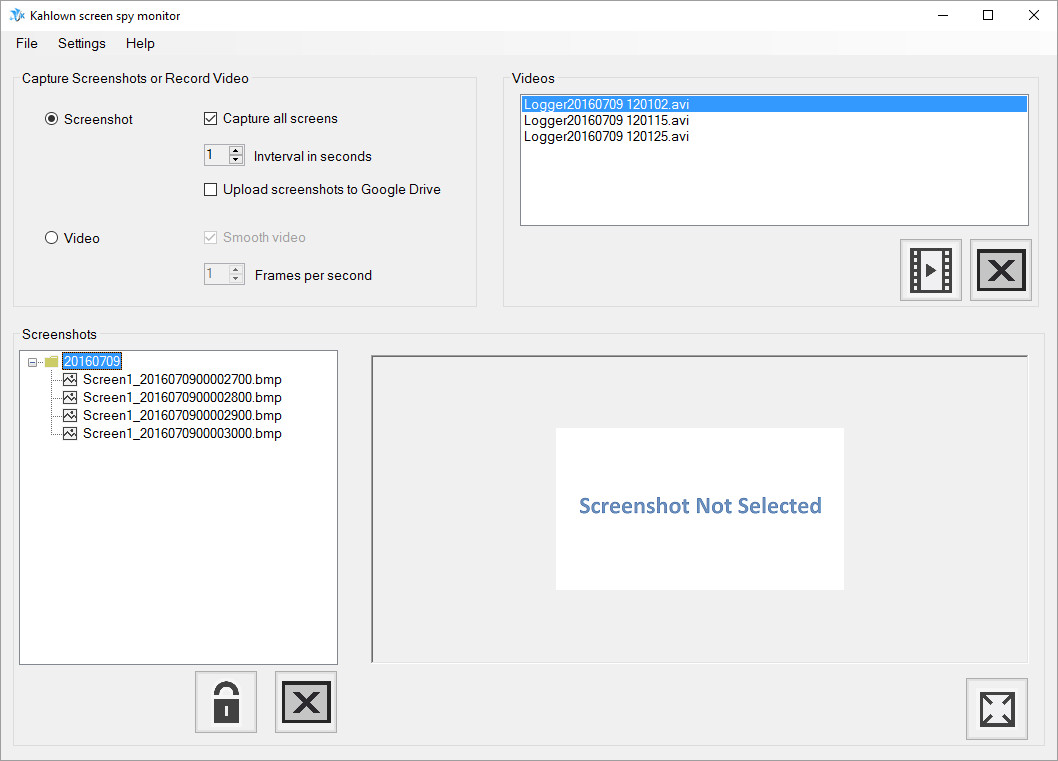Click image icon of Screen1_2016070900002800.bmp
The height and width of the screenshot is (761, 1058).
(x=70, y=397)
